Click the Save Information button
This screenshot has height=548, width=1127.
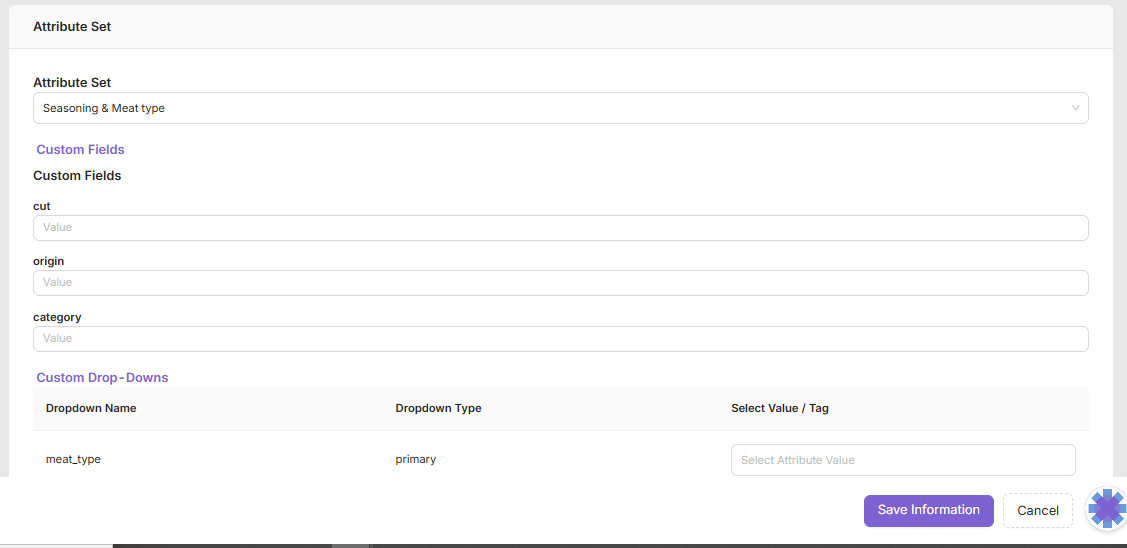click(928, 510)
